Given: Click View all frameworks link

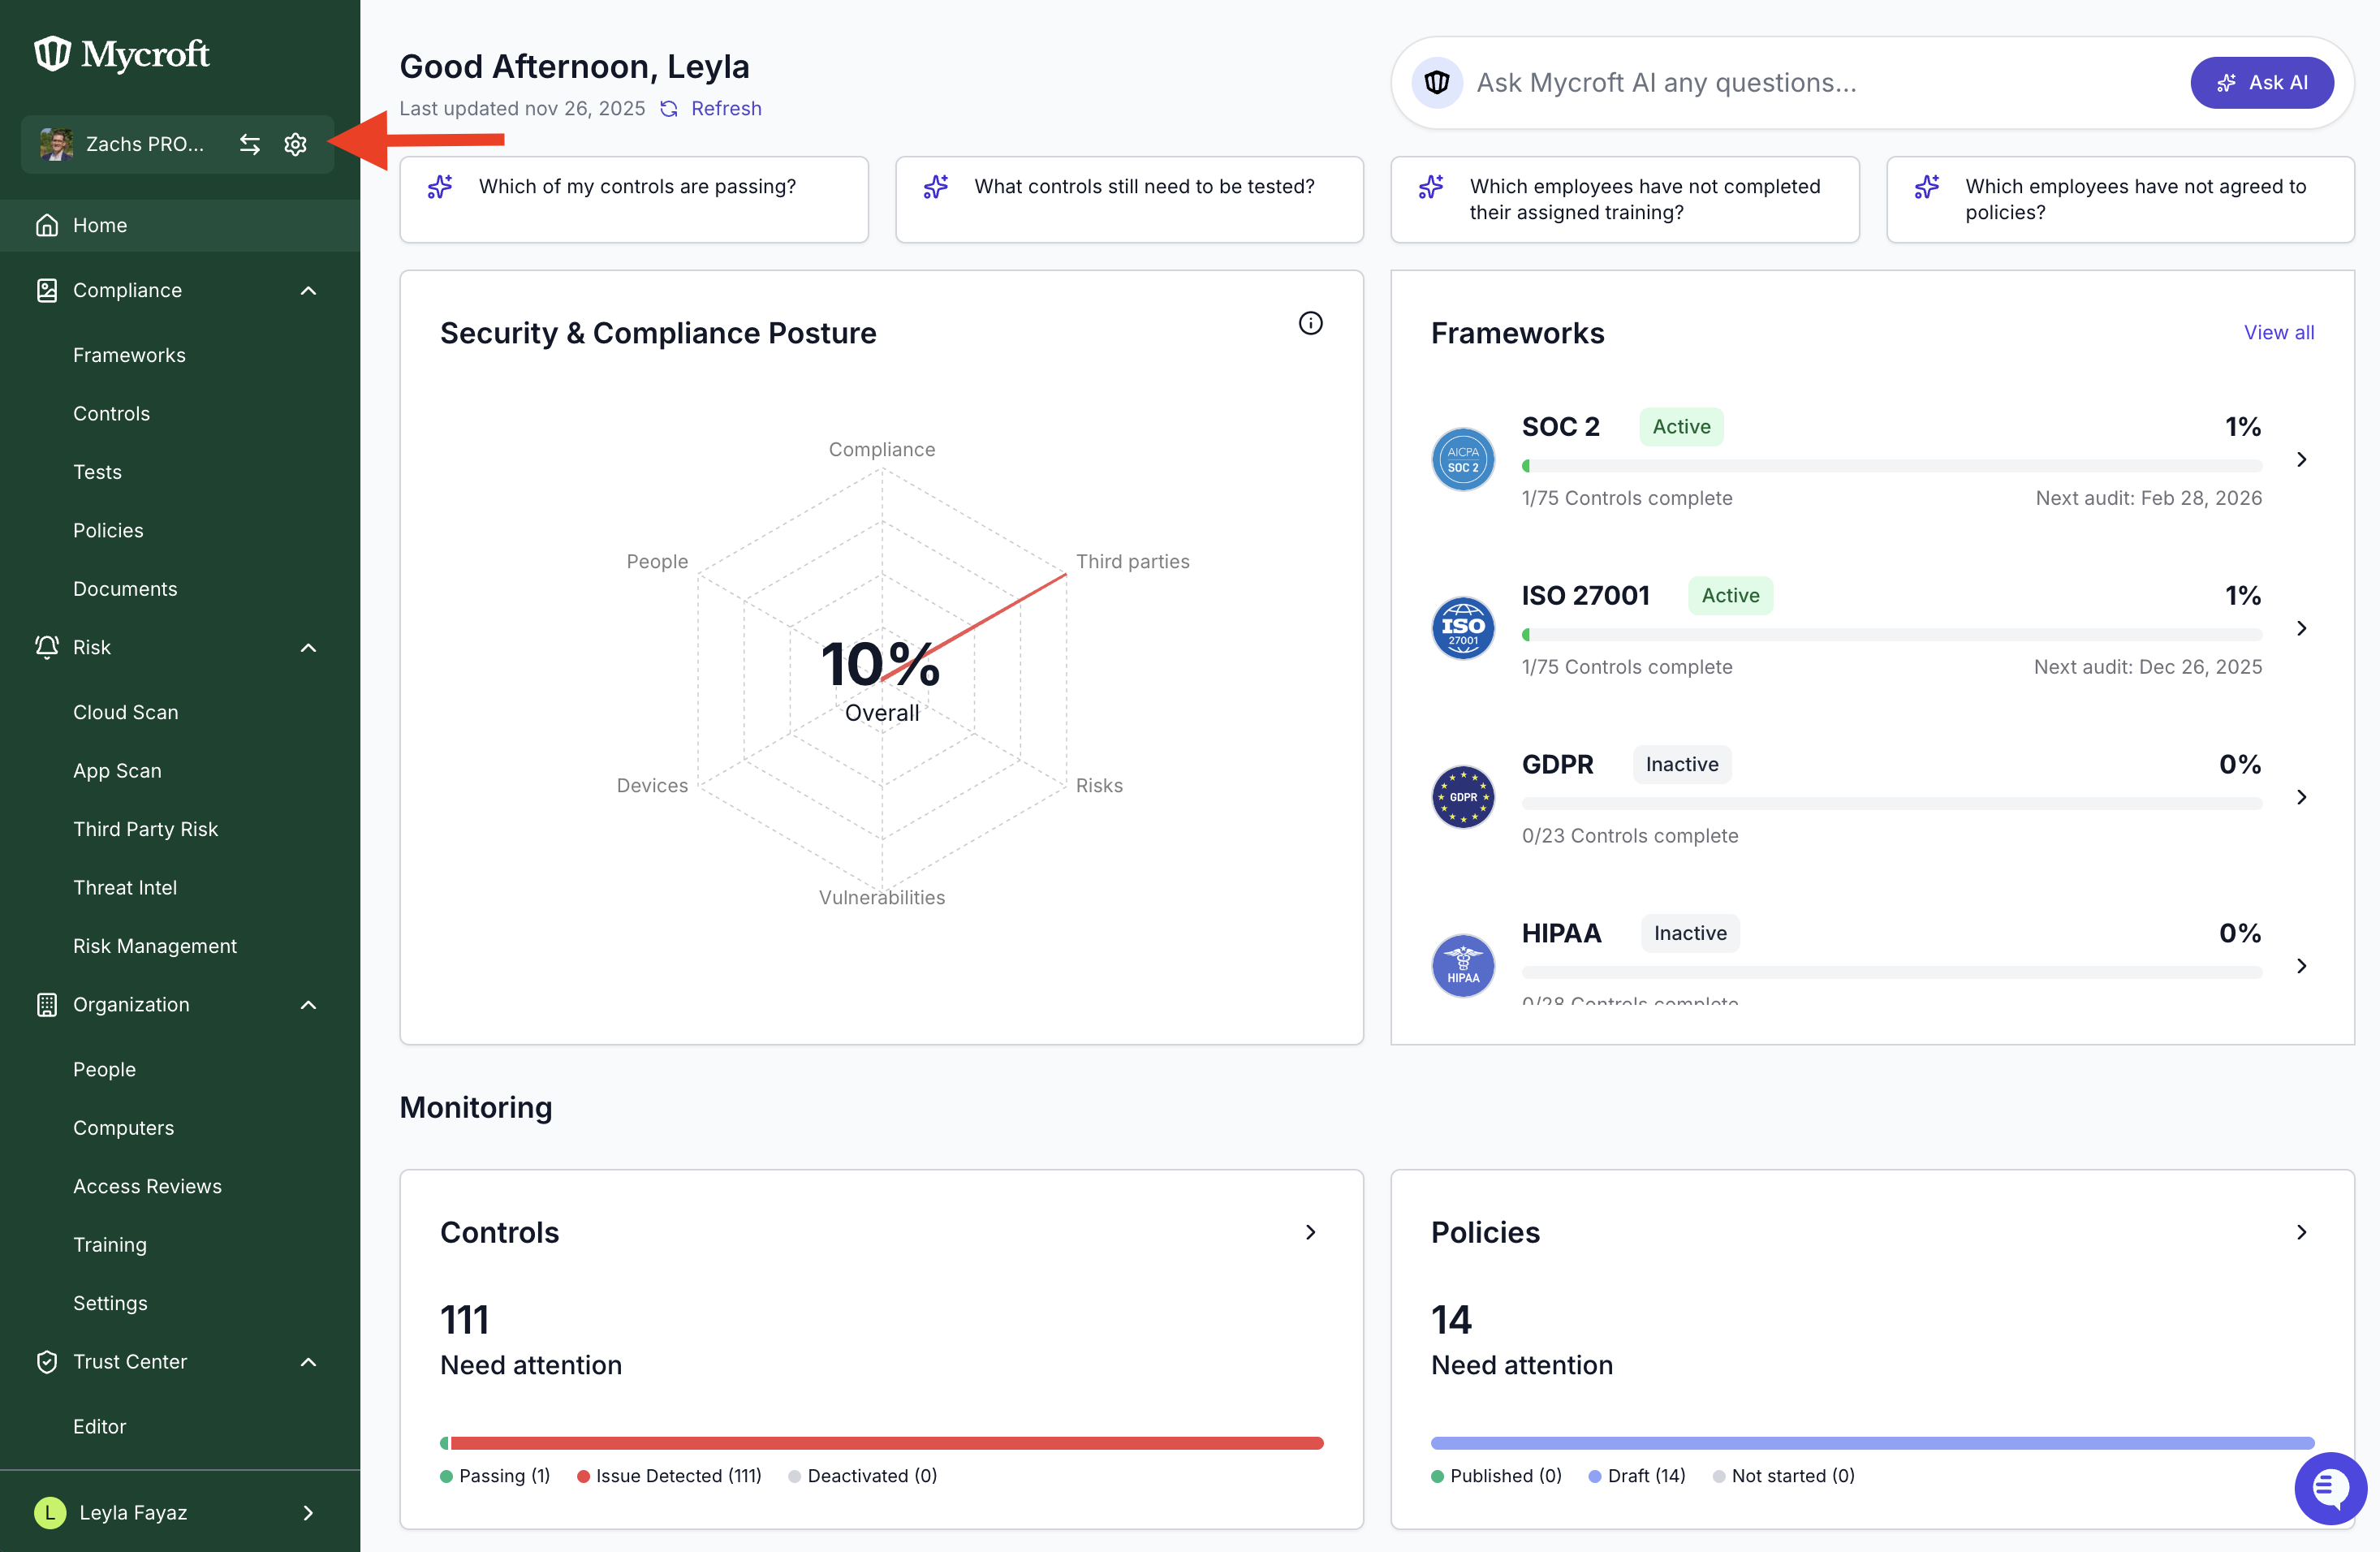Looking at the screenshot, I should 2278,333.
